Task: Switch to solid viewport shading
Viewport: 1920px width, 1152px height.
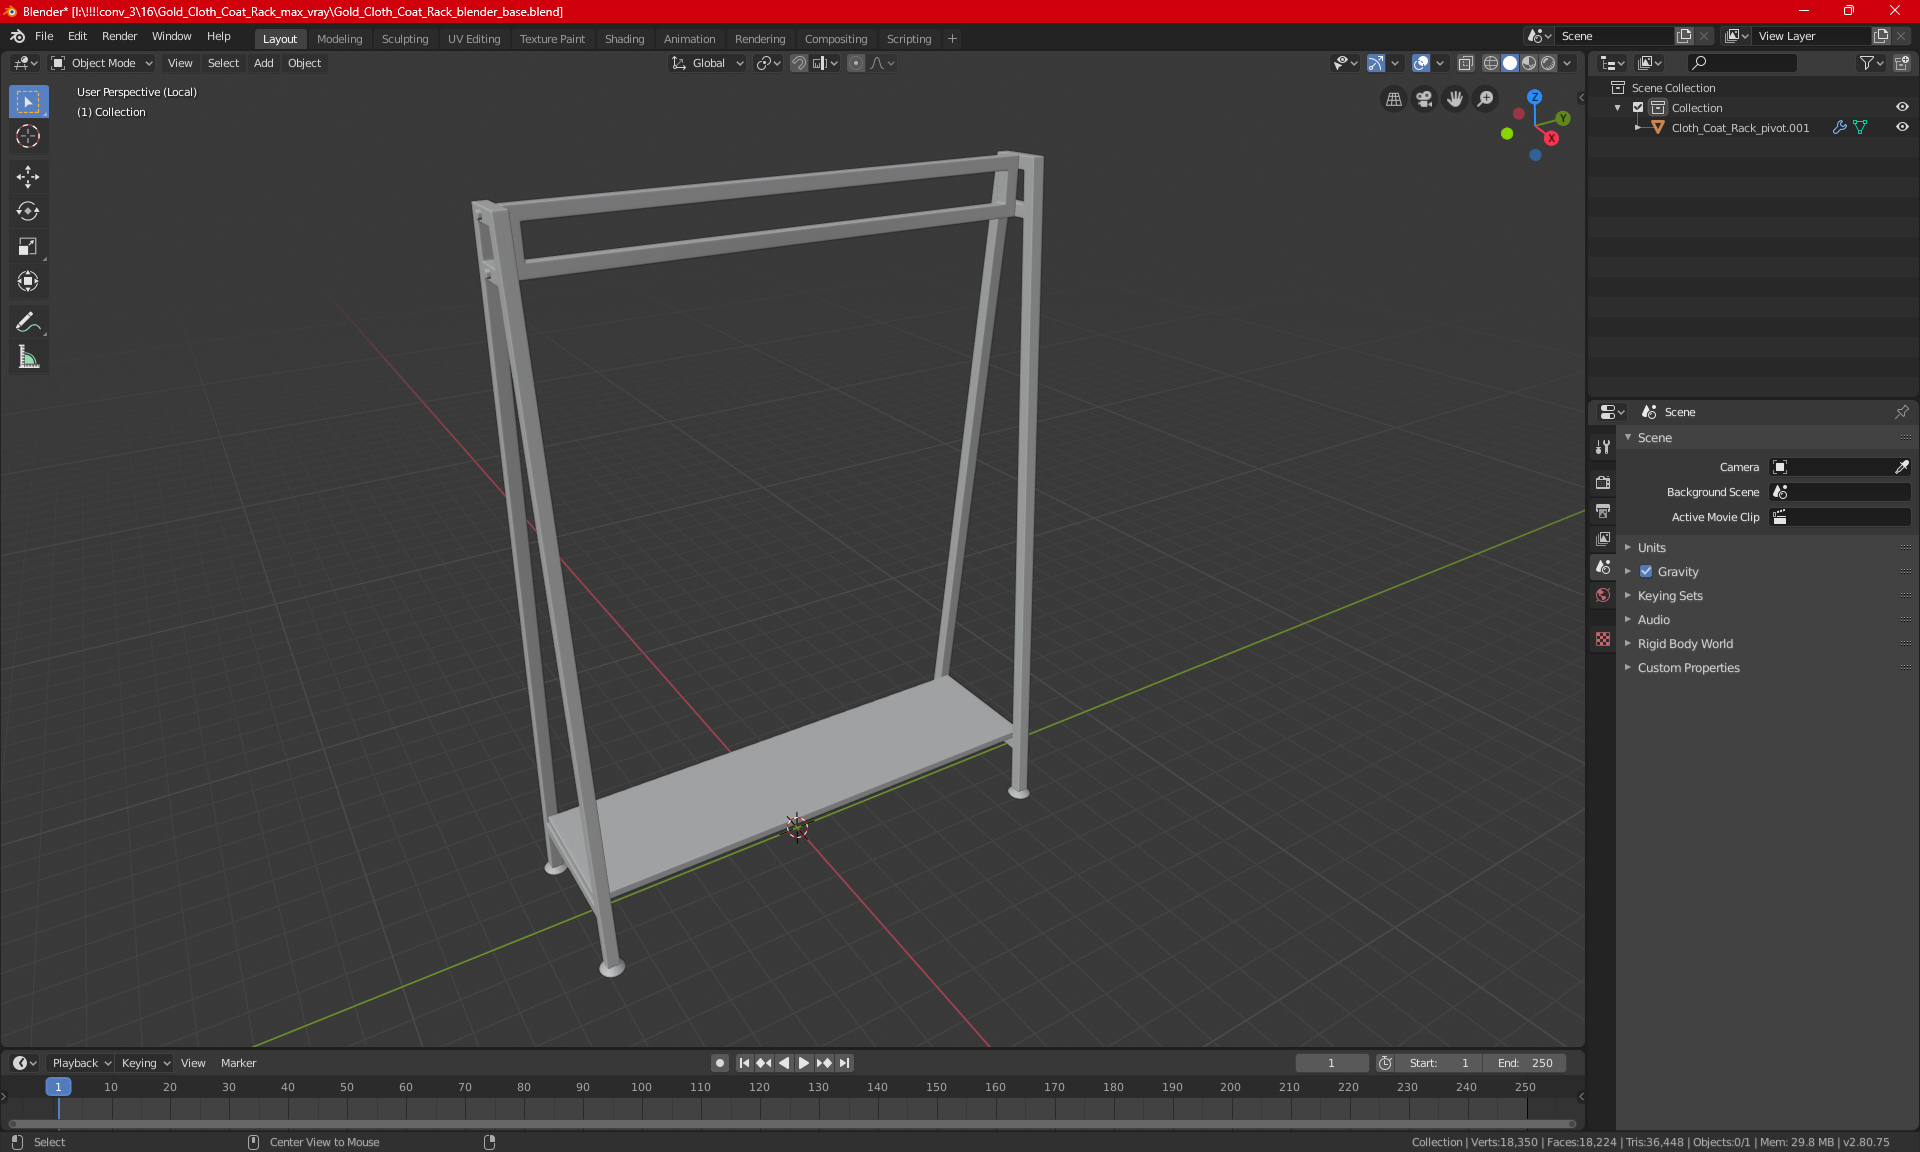Action: (x=1510, y=63)
